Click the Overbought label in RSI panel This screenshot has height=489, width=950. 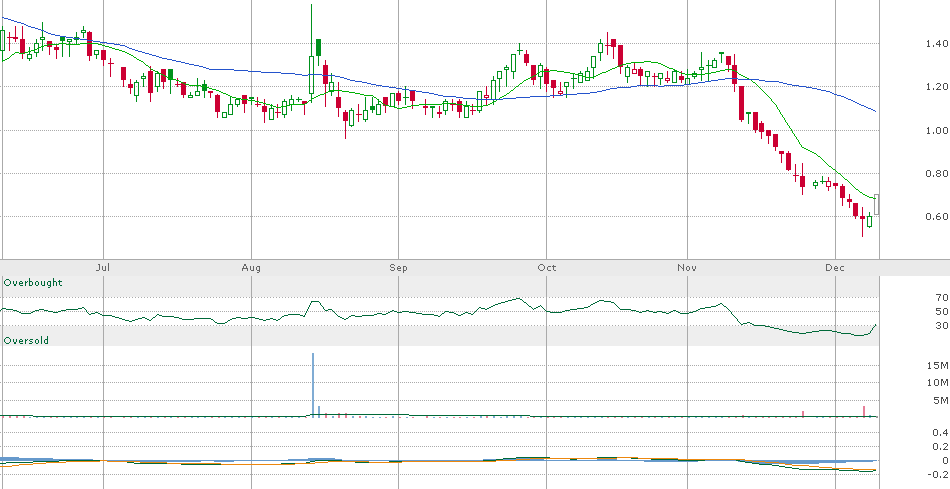[x=33, y=283]
